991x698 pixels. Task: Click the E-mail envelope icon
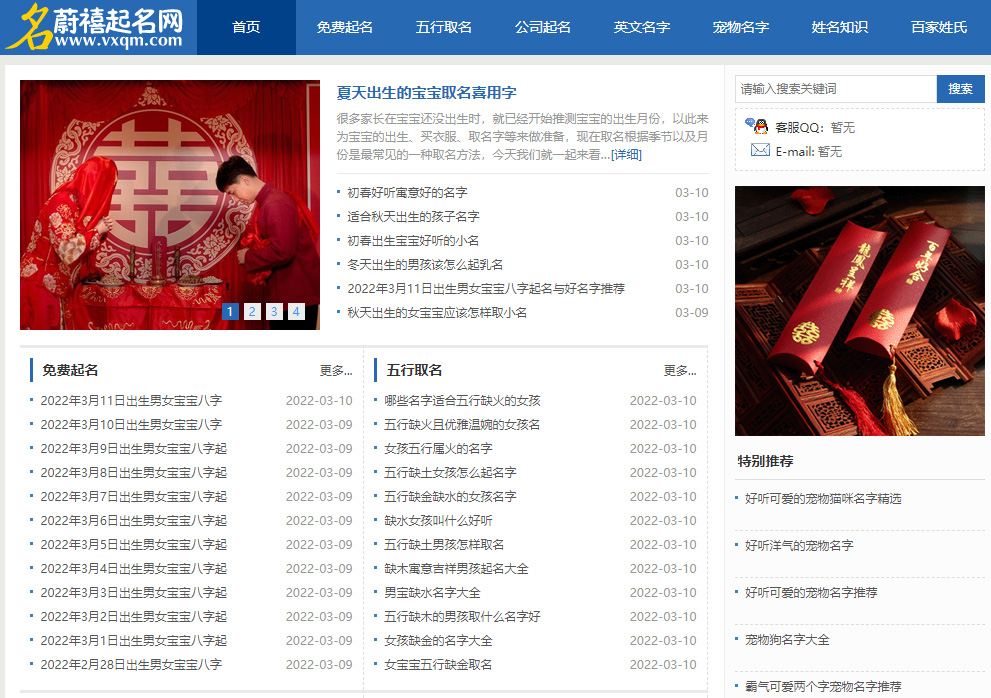coord(760,150)
